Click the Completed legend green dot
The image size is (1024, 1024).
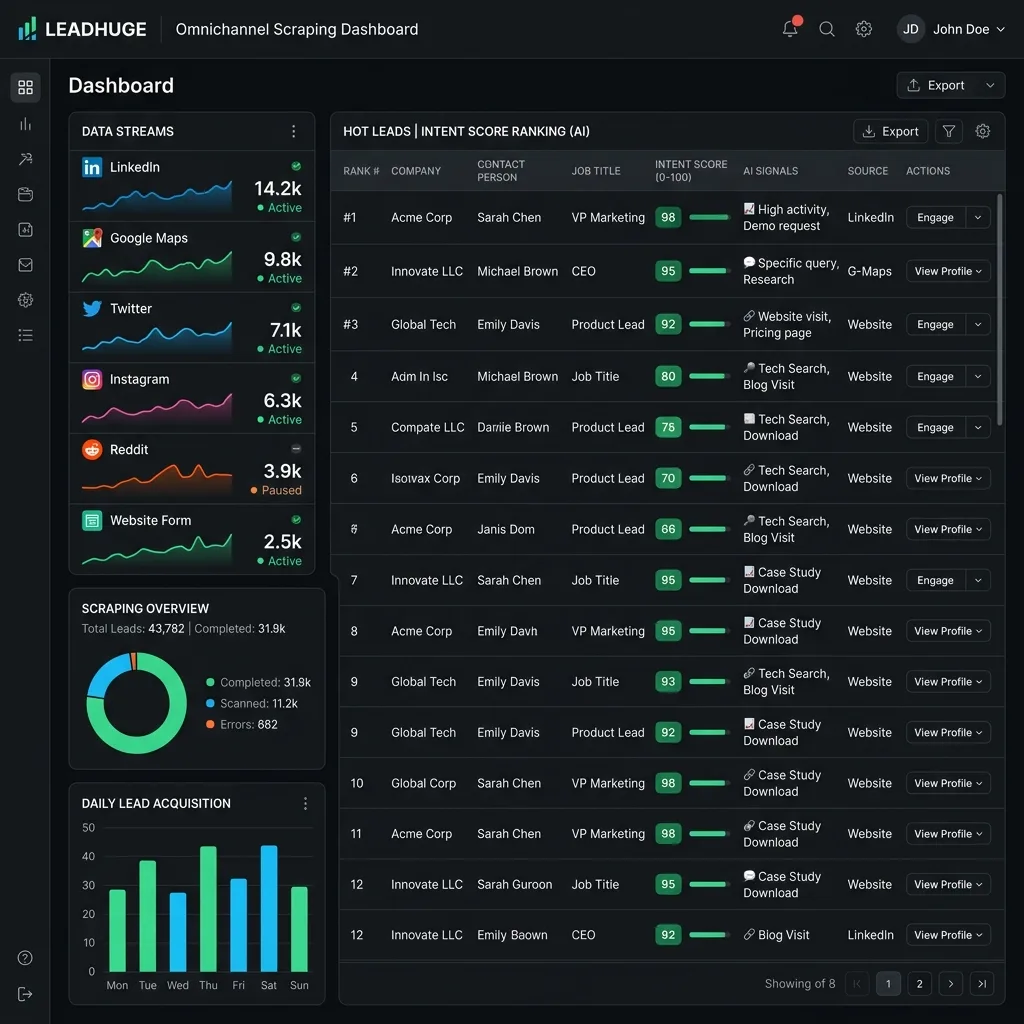tap(210, 682)
